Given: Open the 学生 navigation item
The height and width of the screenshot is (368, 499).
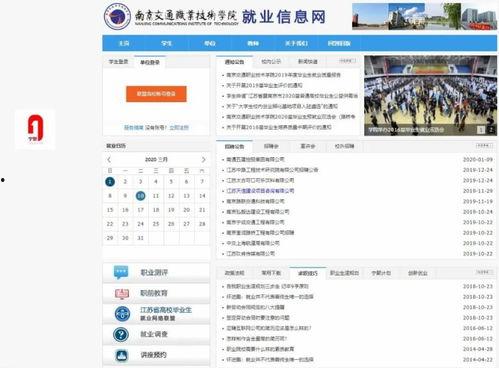Looking at the screenshot, I should [x=166, y=43].
